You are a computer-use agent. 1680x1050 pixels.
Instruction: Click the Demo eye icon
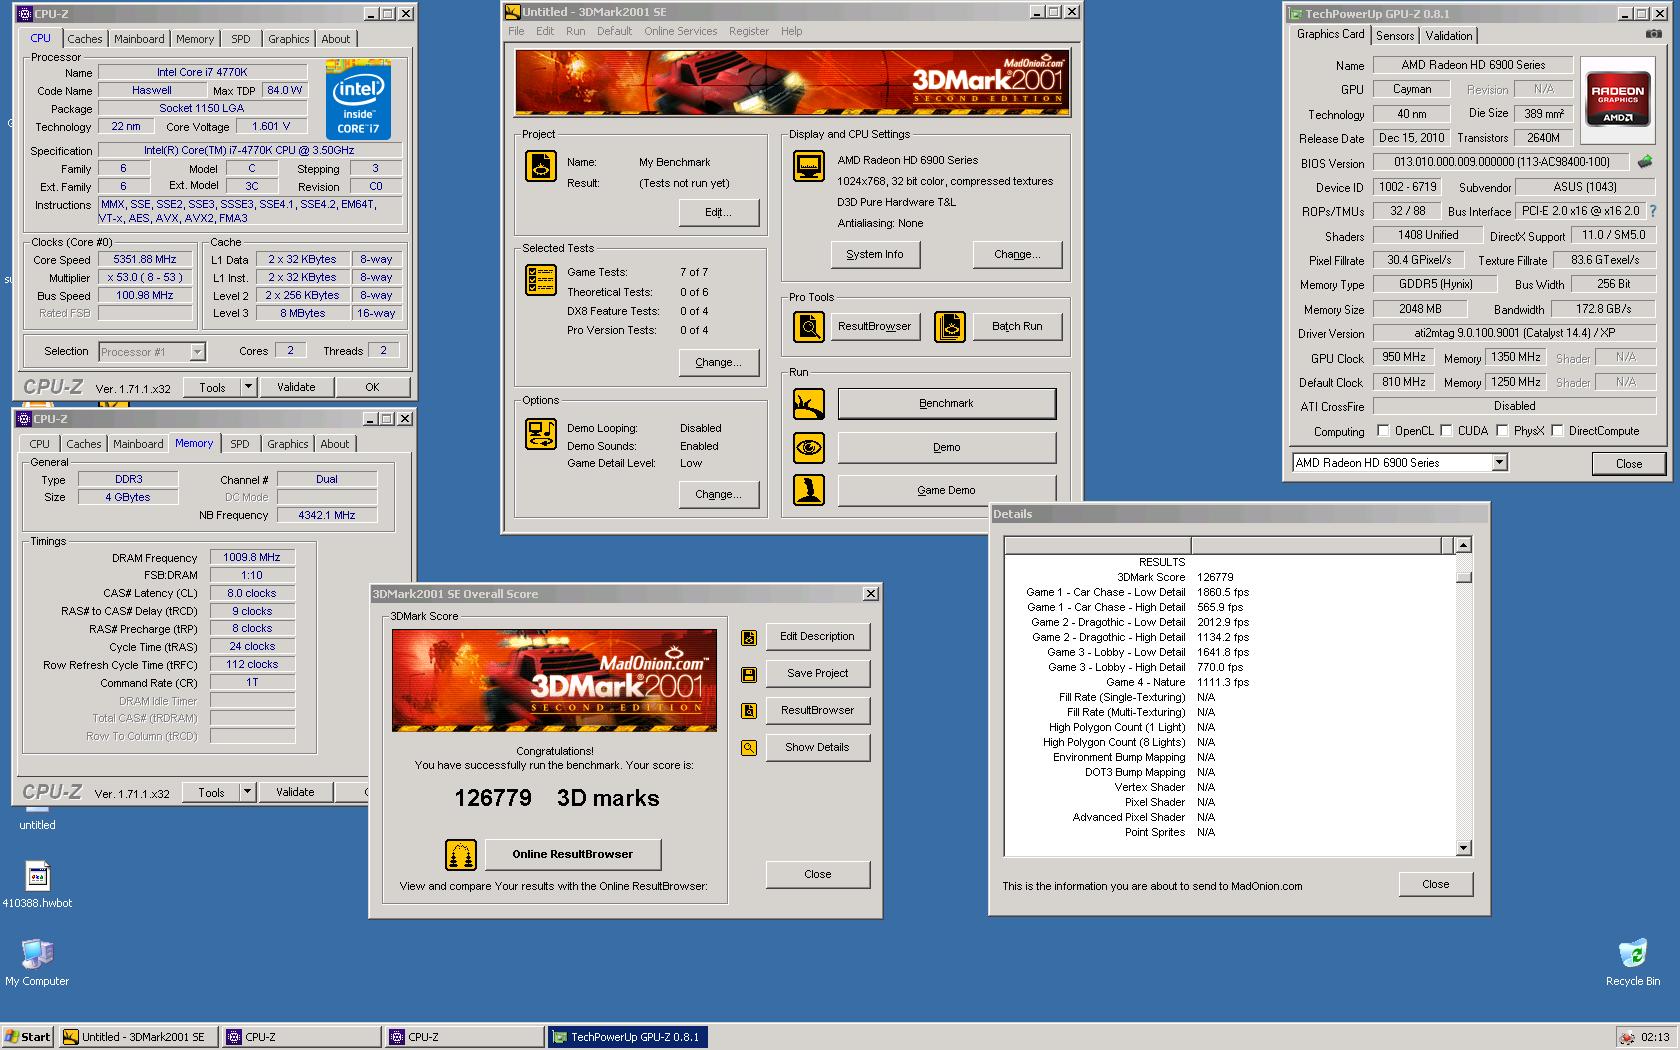tap(809, 447)
